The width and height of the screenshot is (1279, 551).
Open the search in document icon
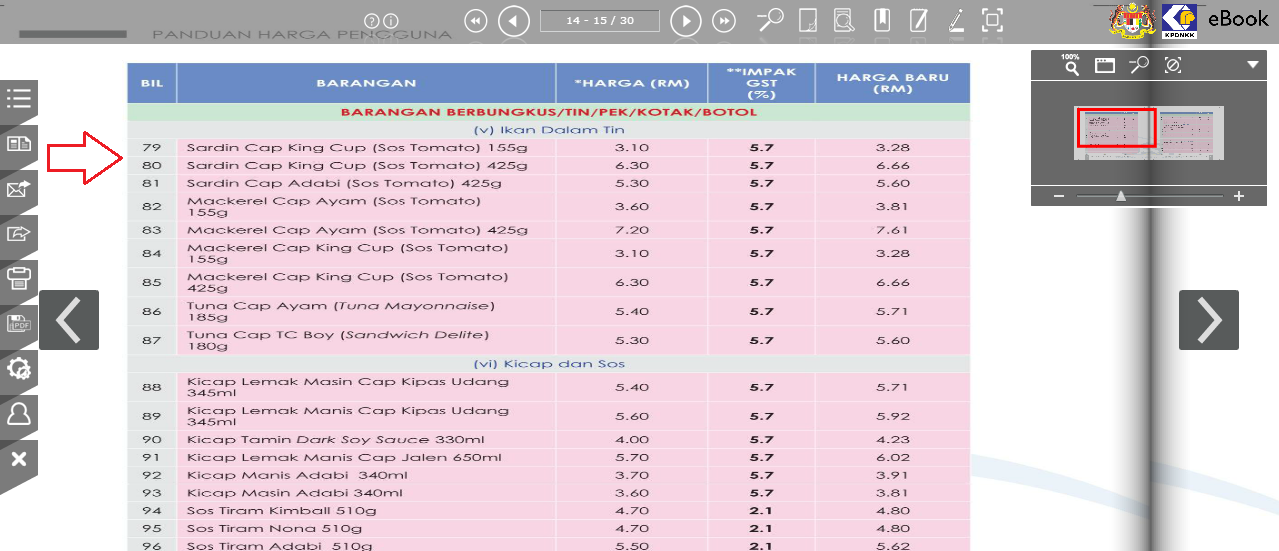pyautogui.click(x=844, y=20)
